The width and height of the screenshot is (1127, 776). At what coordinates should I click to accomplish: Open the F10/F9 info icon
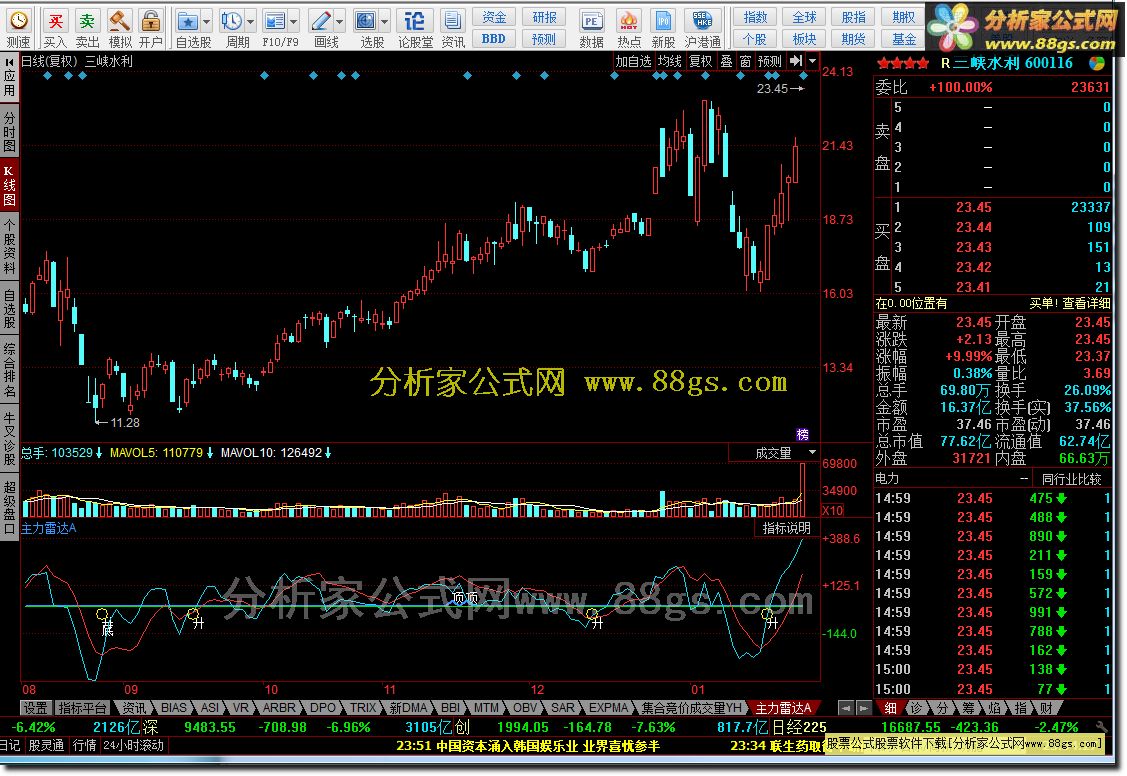pos(275,21)
